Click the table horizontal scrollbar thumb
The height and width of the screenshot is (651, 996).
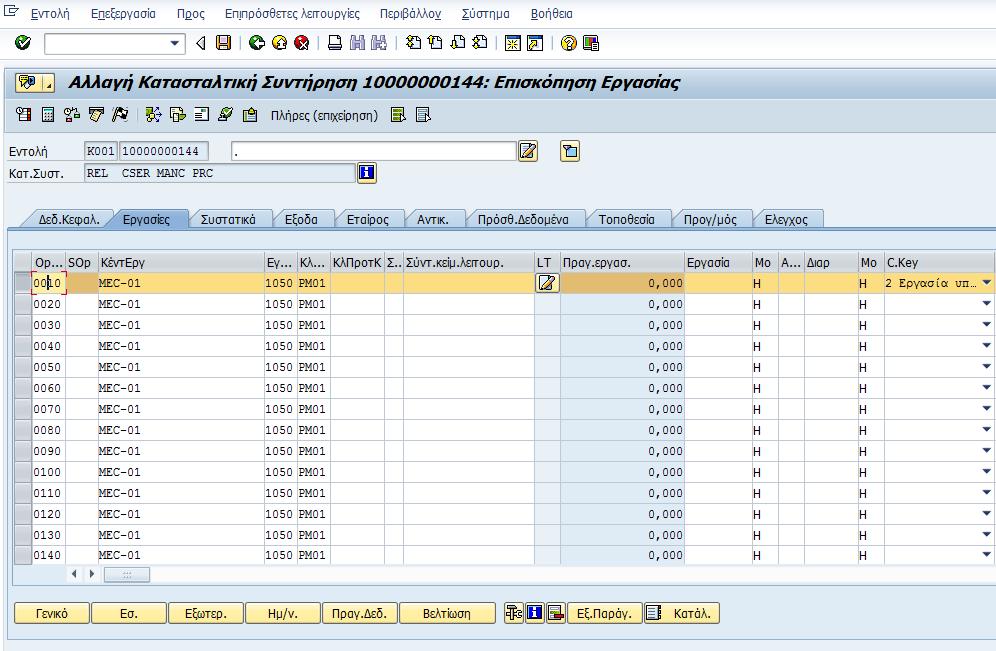(127, 574)
